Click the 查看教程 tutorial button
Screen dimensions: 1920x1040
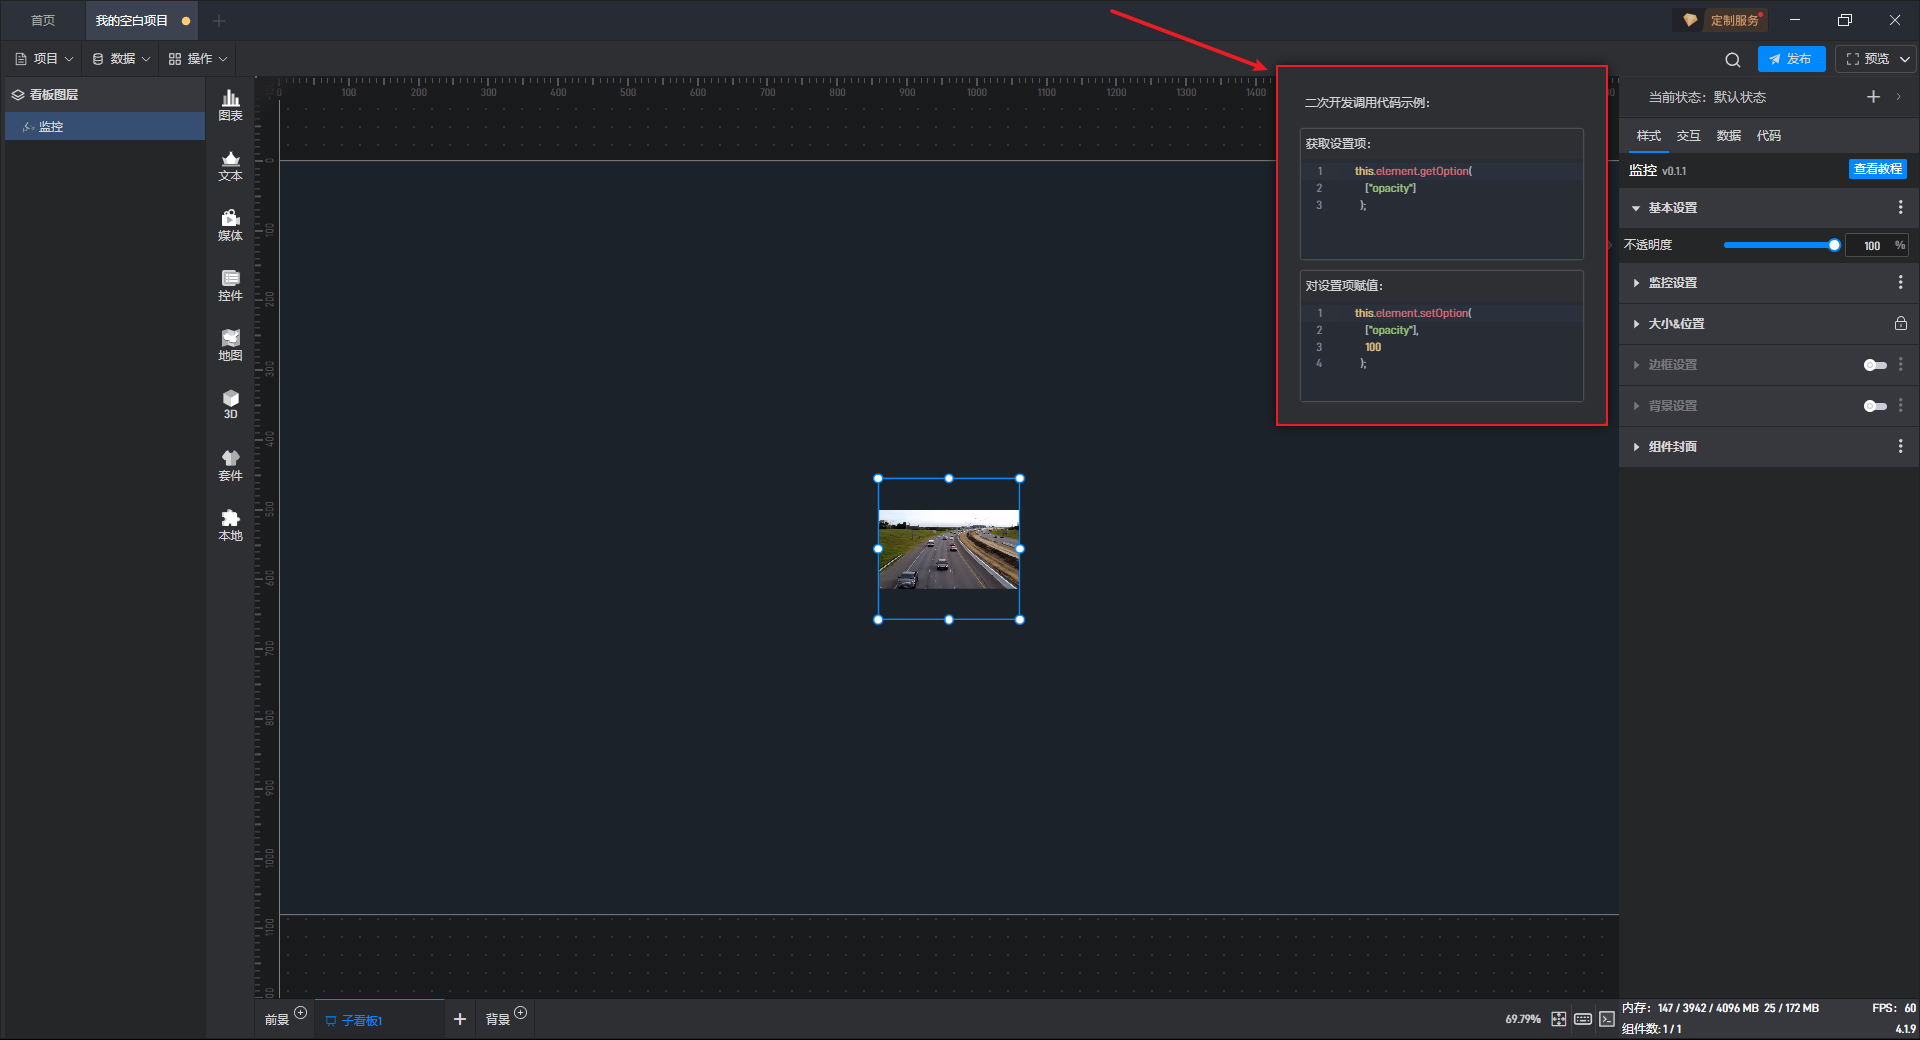(1877, 169)
